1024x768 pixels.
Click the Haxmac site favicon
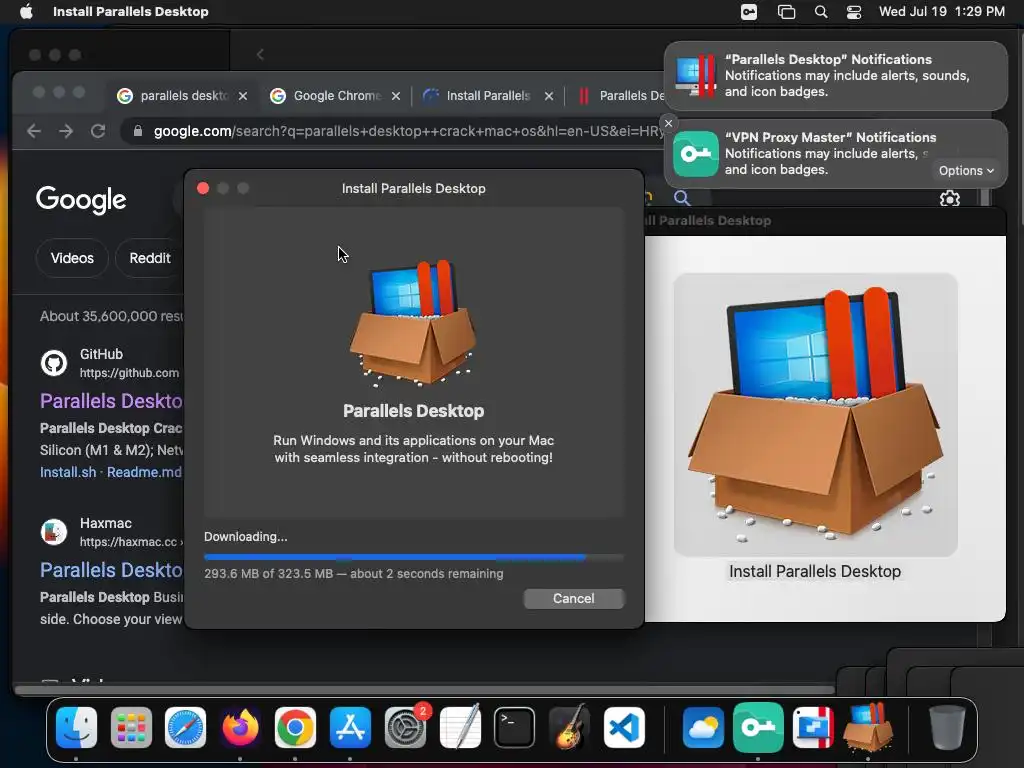tap(54, 532)
